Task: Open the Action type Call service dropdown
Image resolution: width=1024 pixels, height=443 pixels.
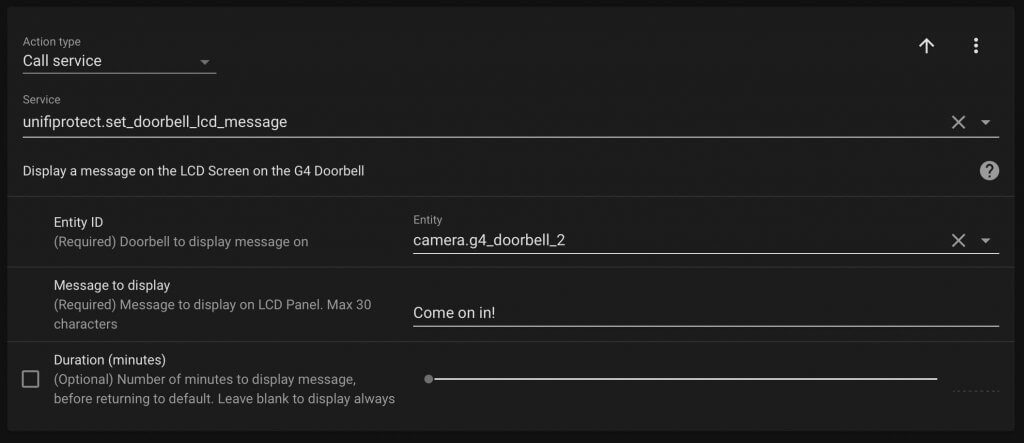Action: point(119,61)
